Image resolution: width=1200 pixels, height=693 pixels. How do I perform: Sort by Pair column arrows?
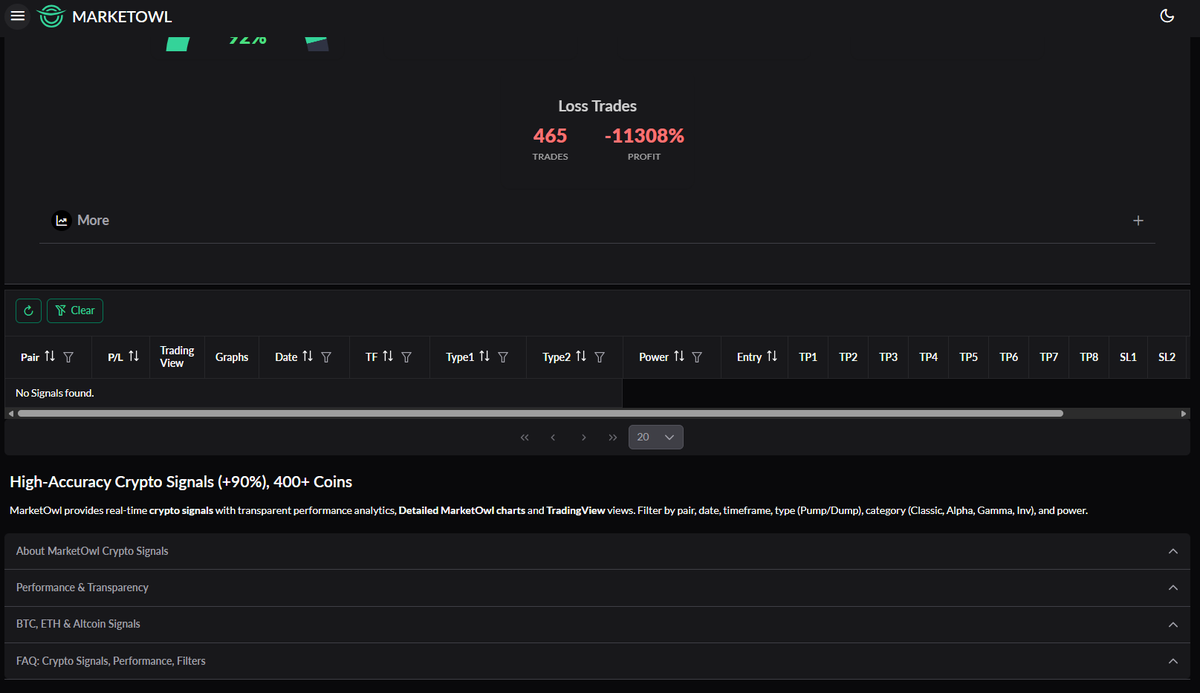pyautogui.click(x=50, y=356)
